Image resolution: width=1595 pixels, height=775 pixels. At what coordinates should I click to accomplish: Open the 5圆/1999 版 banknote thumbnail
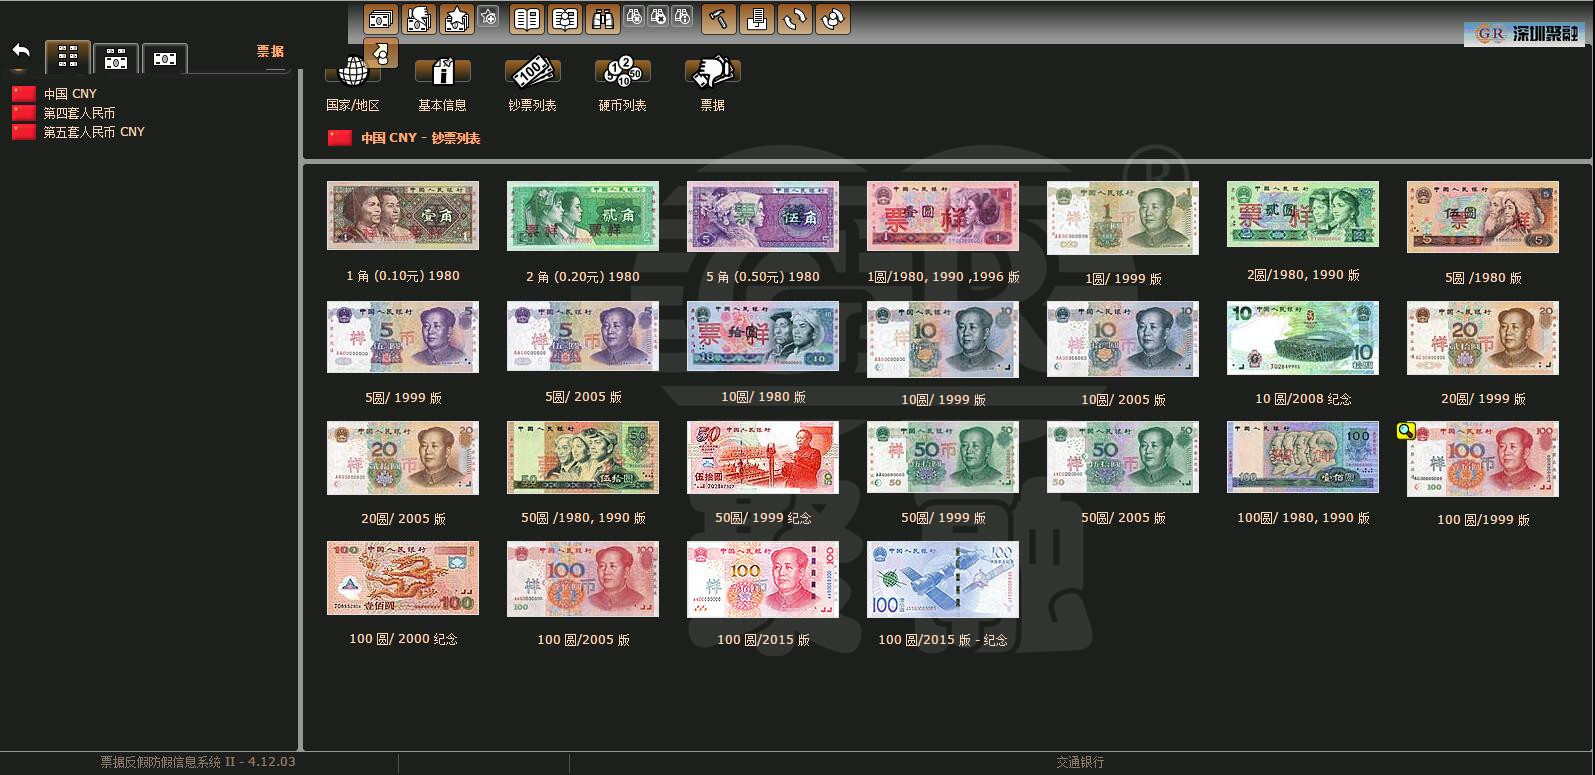pos(403,337)
